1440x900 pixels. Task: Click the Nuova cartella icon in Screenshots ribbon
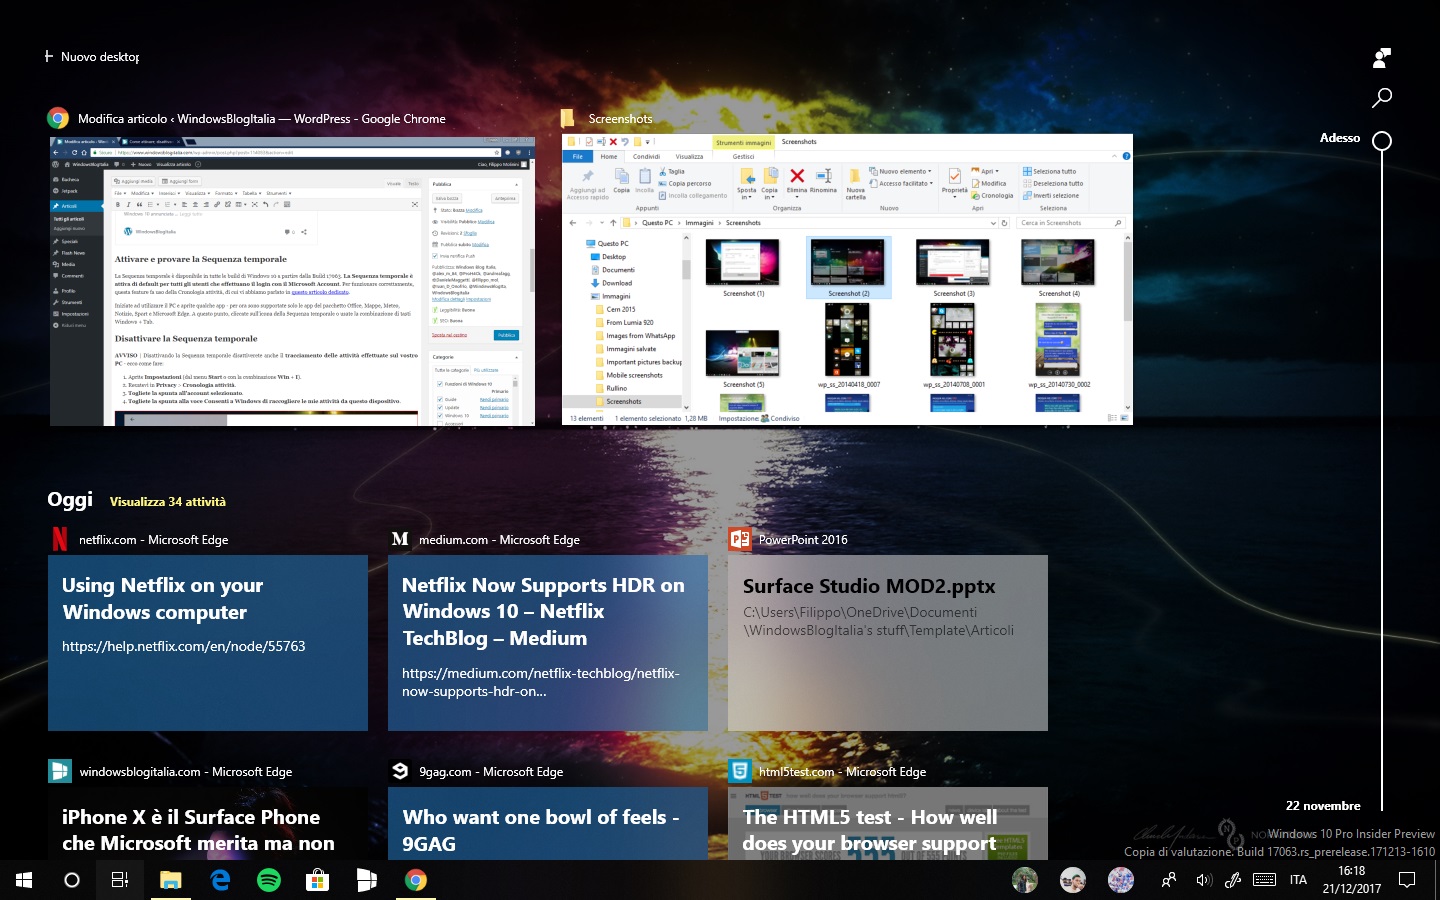(x=856, y=176)
